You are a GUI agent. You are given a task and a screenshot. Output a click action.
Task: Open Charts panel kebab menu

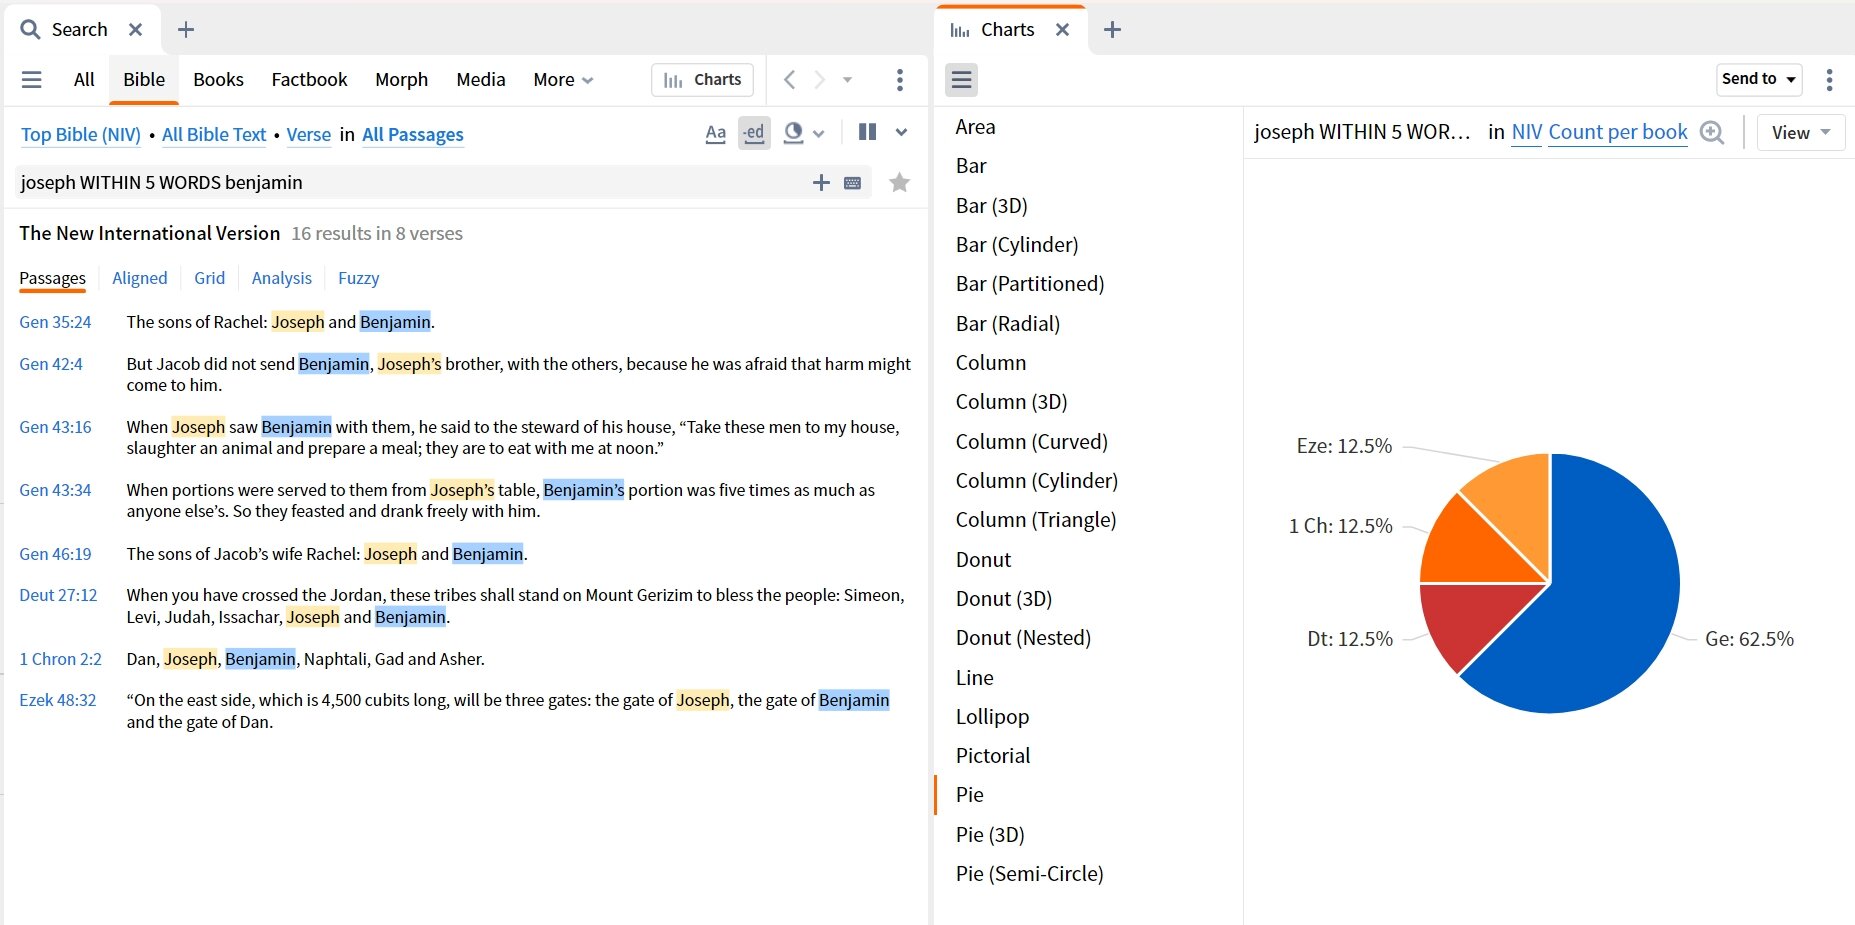pyautogui.click(x=1829, y=79)
